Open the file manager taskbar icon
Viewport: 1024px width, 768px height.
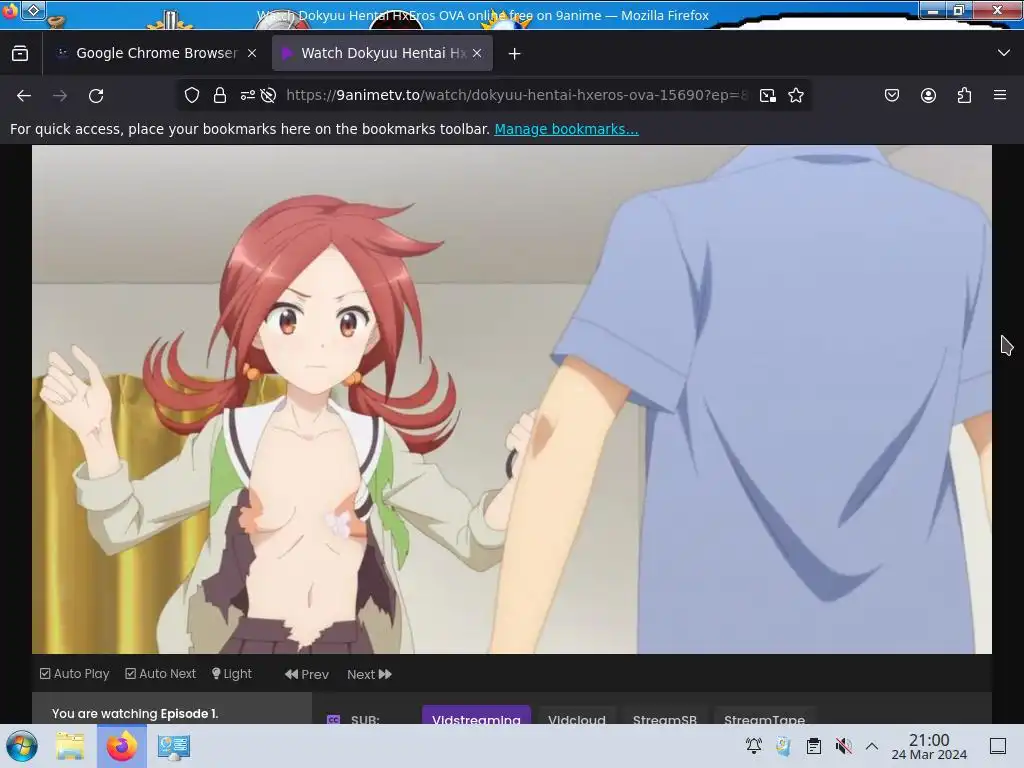pyautogui.click(x=70, y=746)
